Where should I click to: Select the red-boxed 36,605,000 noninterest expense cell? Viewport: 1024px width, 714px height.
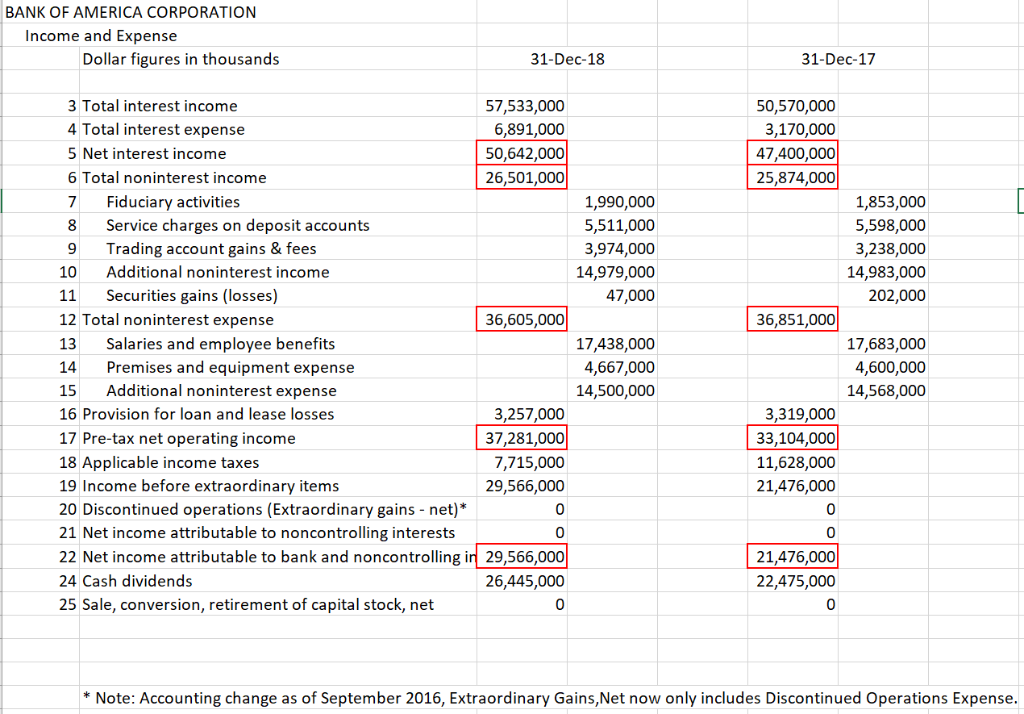[x=521, y=319]
